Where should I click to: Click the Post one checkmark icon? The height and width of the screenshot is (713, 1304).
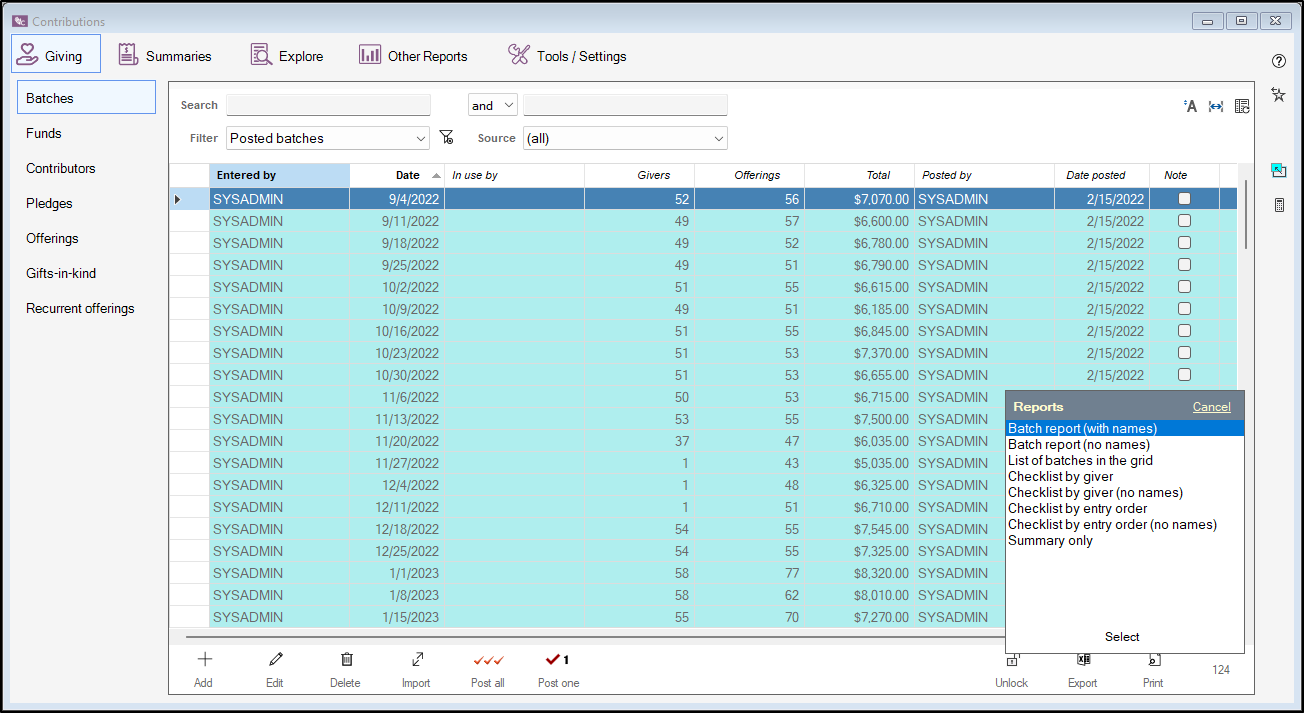[x=557, y=660]
